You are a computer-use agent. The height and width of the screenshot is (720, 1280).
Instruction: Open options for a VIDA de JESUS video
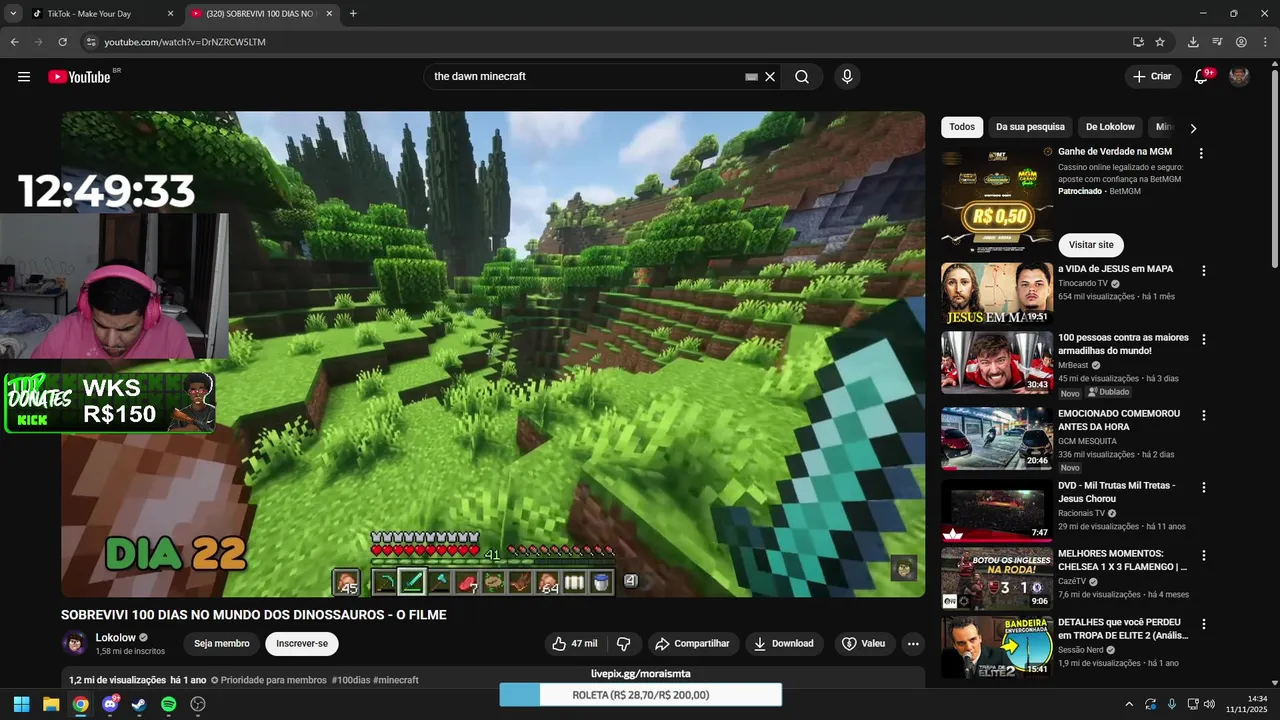tap(1204, 271)
